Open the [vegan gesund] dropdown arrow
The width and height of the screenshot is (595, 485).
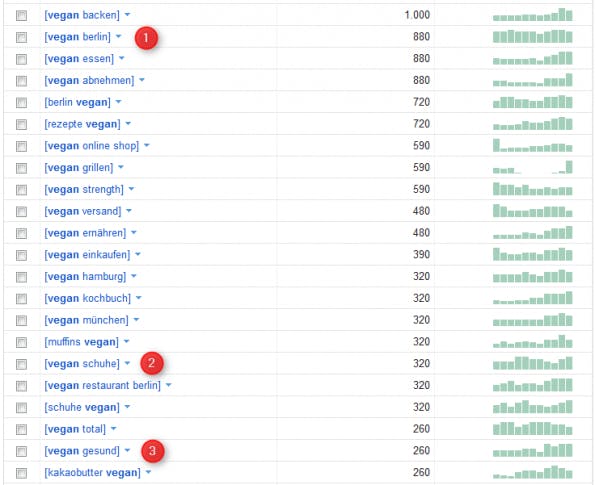(x=127, y=450)
